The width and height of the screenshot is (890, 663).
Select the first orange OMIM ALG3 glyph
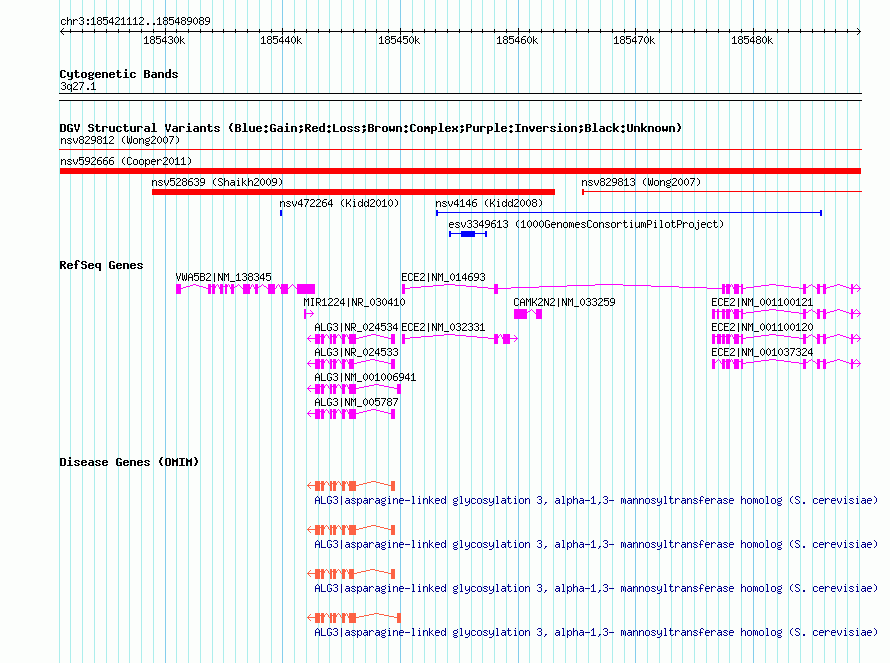tap(351, 485)
